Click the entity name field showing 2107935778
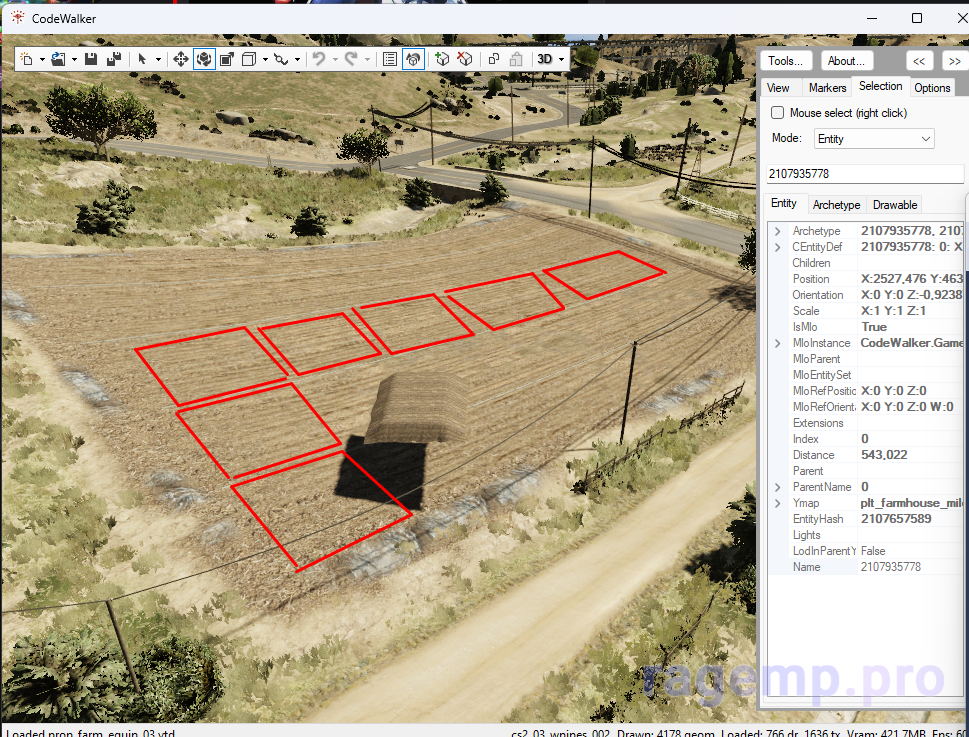 (864, 174)
